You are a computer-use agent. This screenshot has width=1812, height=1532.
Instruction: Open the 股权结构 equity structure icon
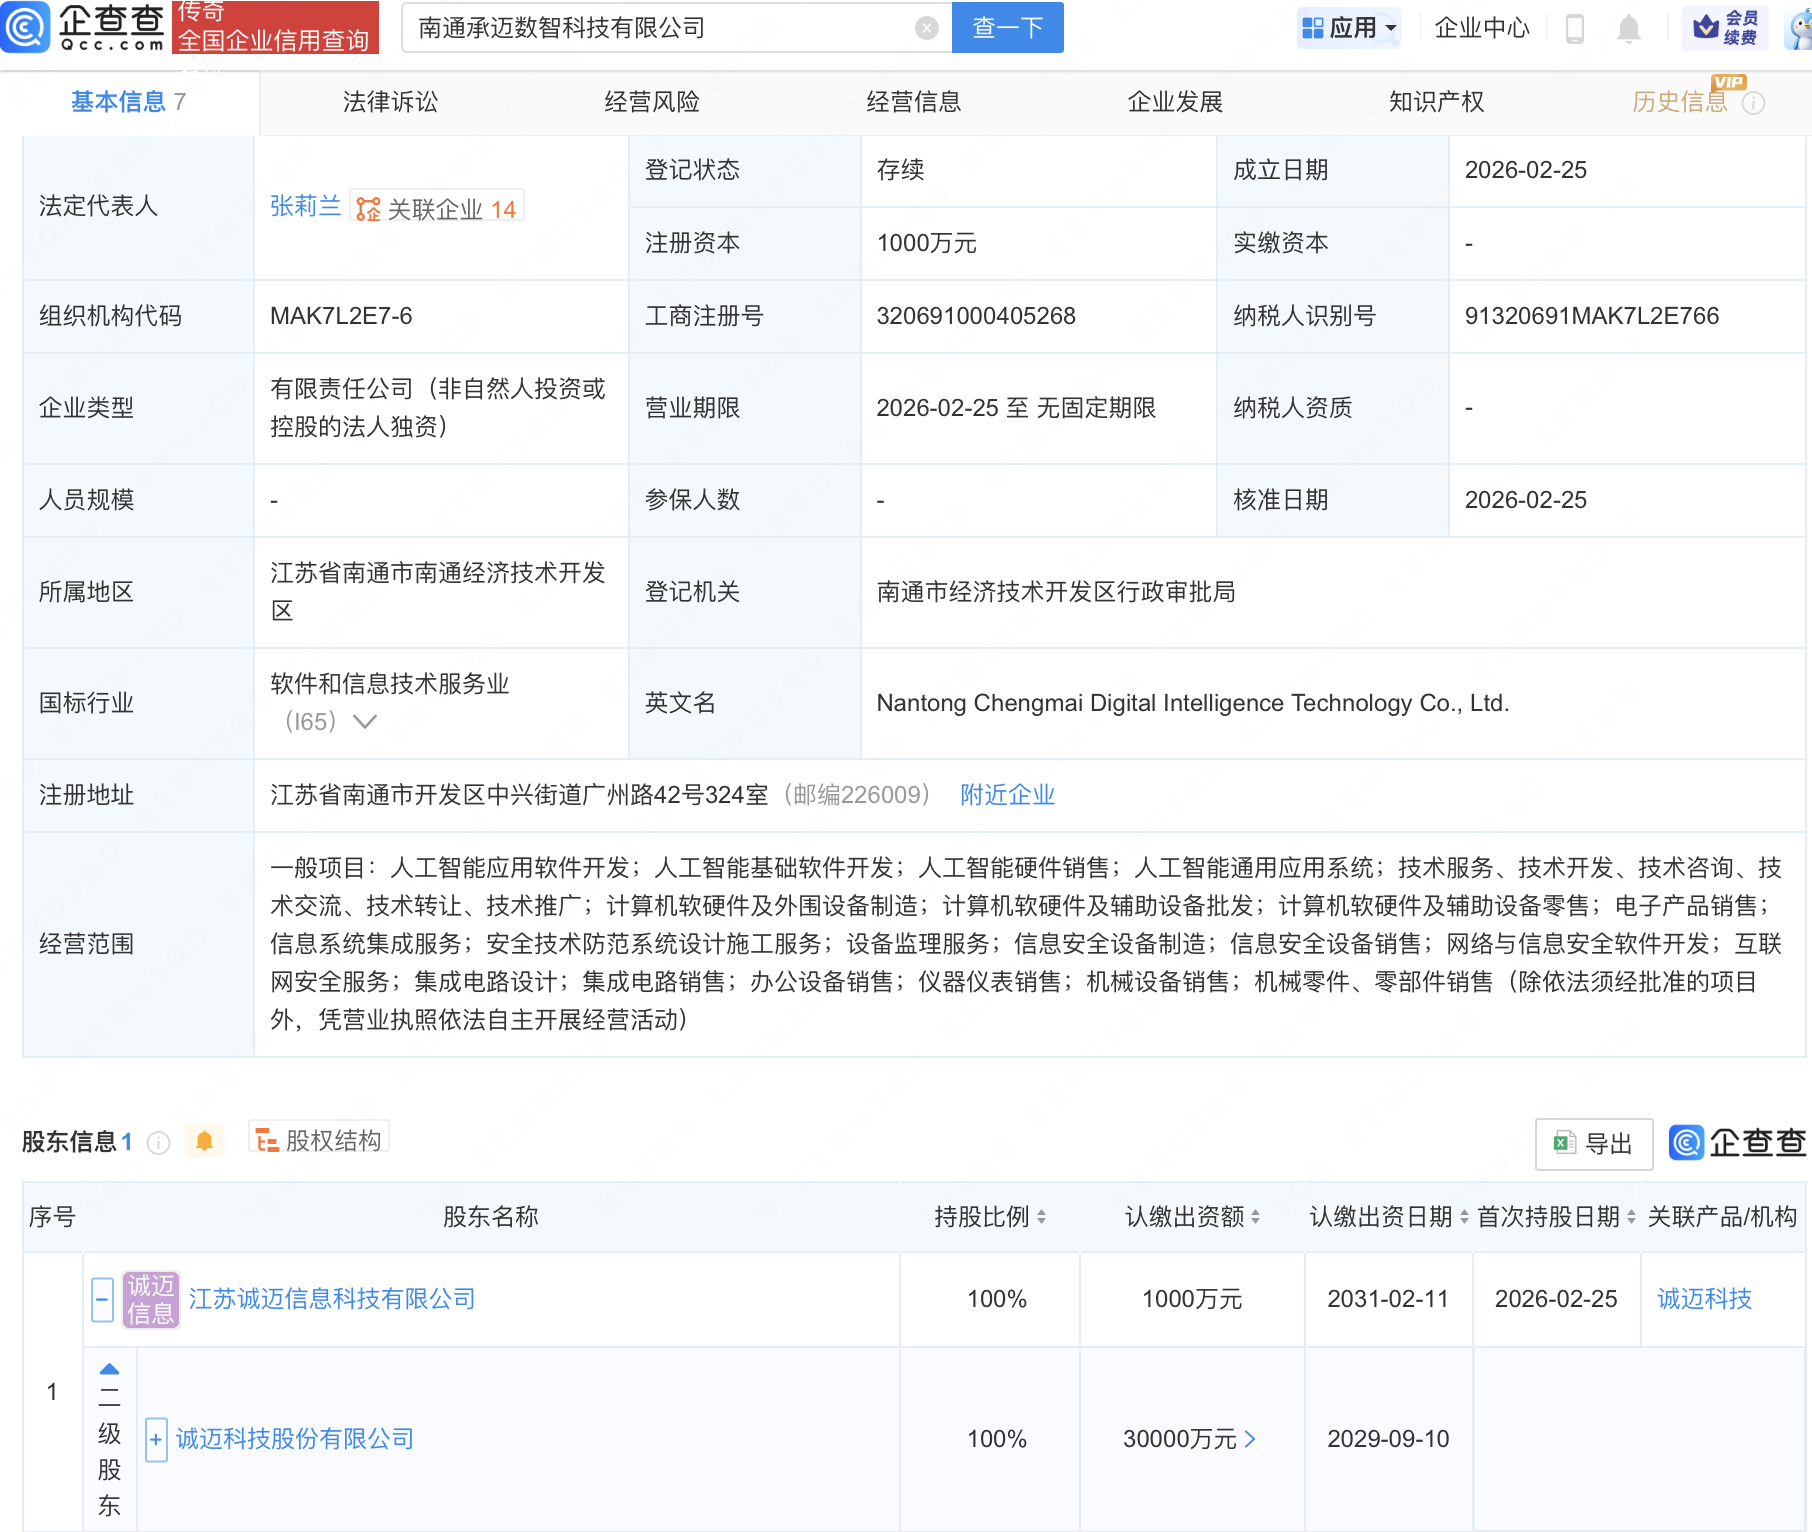tap(267, 1140)
